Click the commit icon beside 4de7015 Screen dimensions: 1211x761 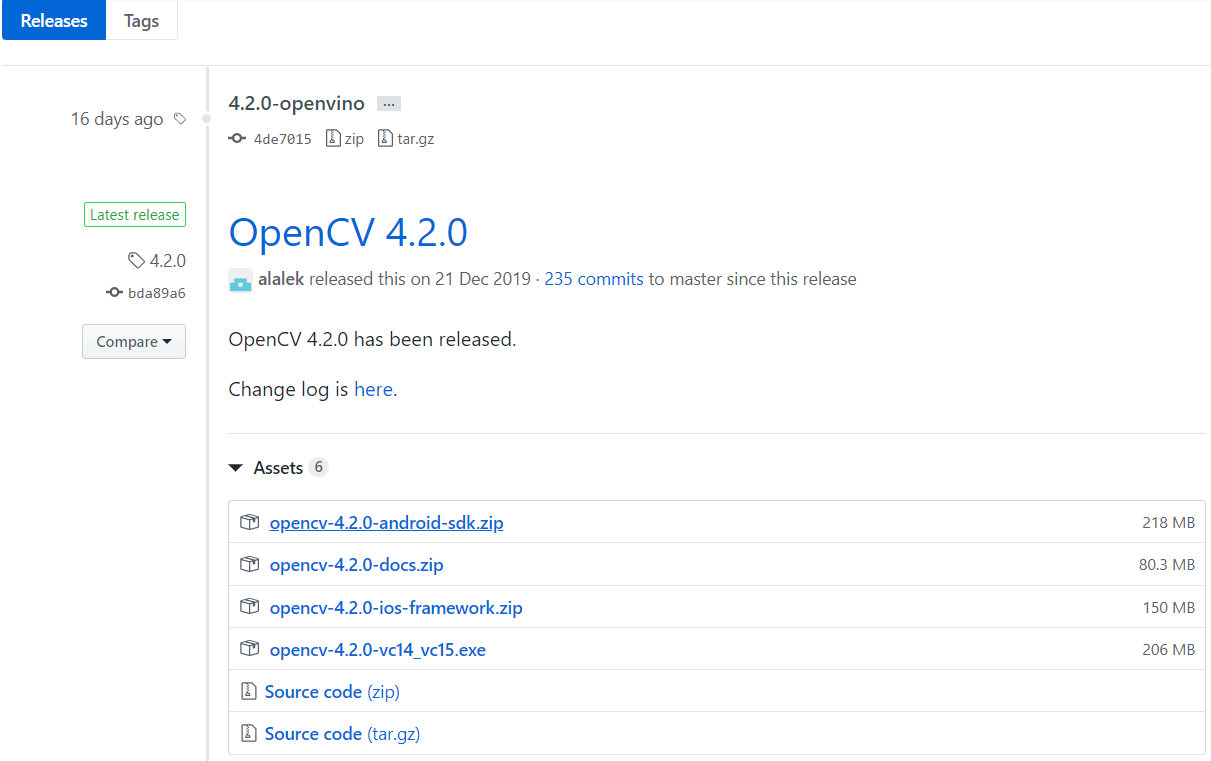tap(238, 139)
